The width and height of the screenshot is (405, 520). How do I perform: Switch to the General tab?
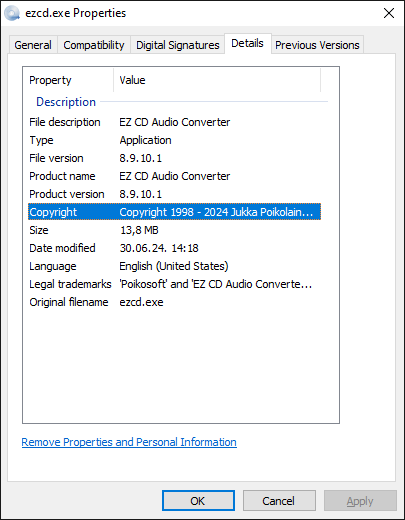33,45
